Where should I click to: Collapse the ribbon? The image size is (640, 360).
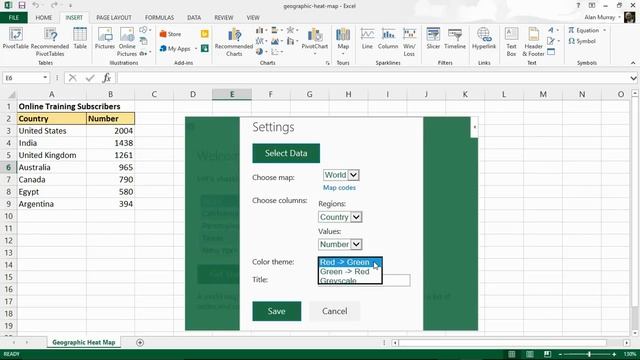633,63
